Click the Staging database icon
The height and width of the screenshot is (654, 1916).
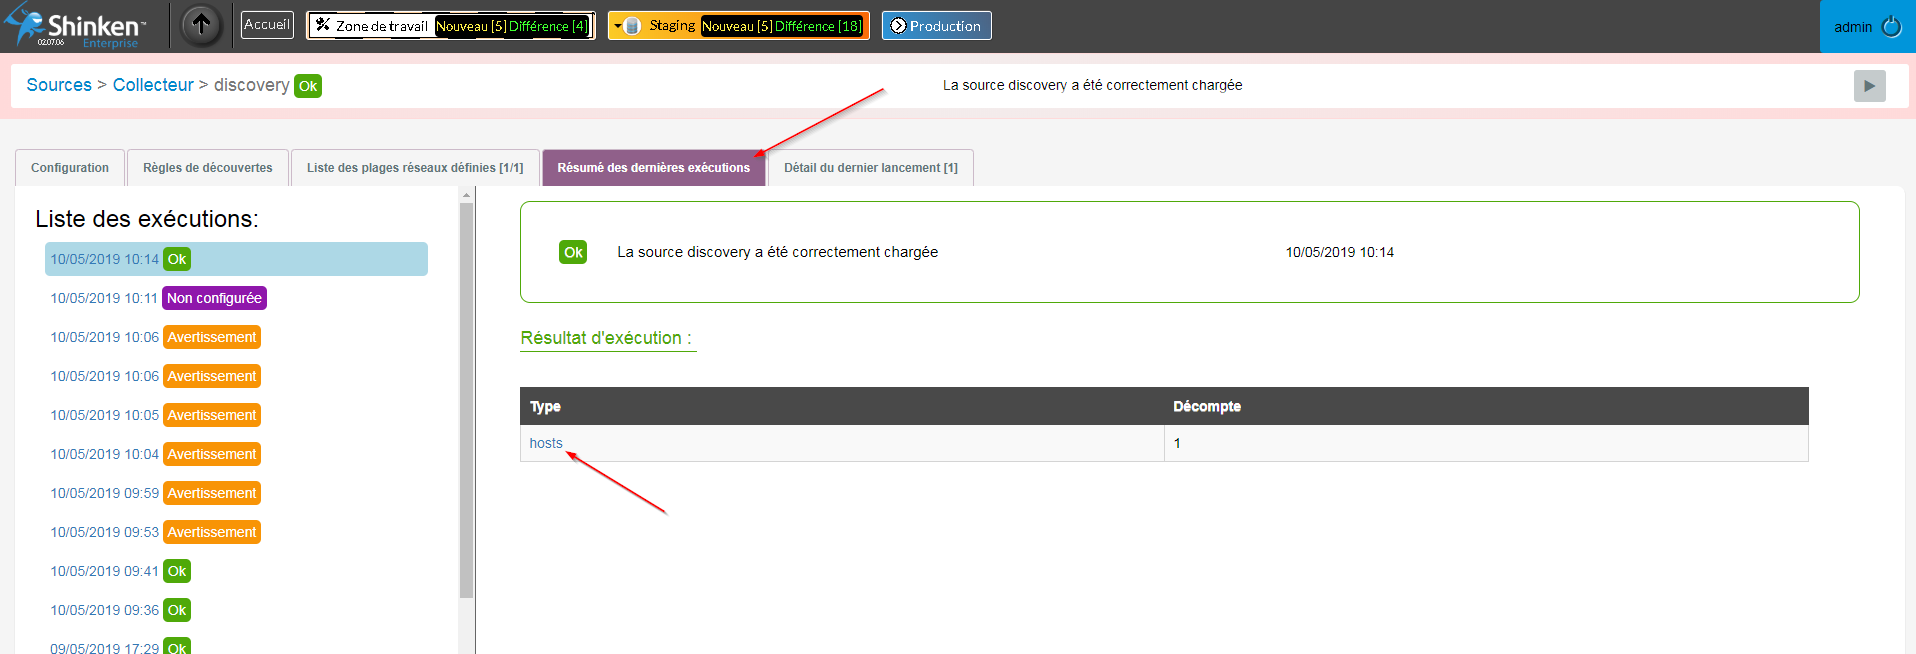click(632, 26)
